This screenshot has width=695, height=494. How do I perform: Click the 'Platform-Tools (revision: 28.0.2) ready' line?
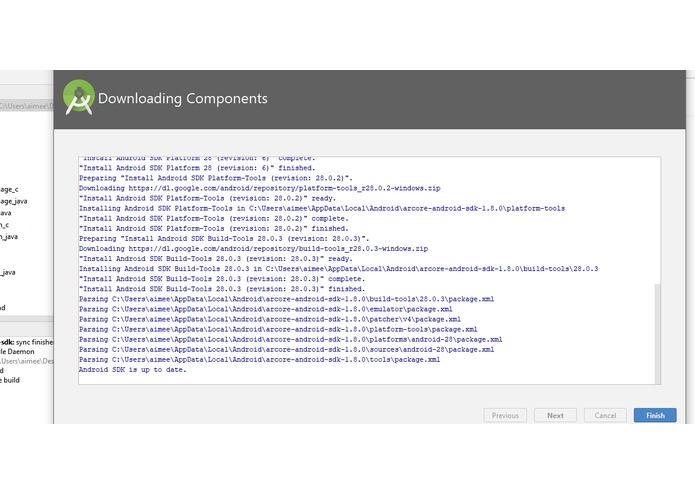coord(207,198)
